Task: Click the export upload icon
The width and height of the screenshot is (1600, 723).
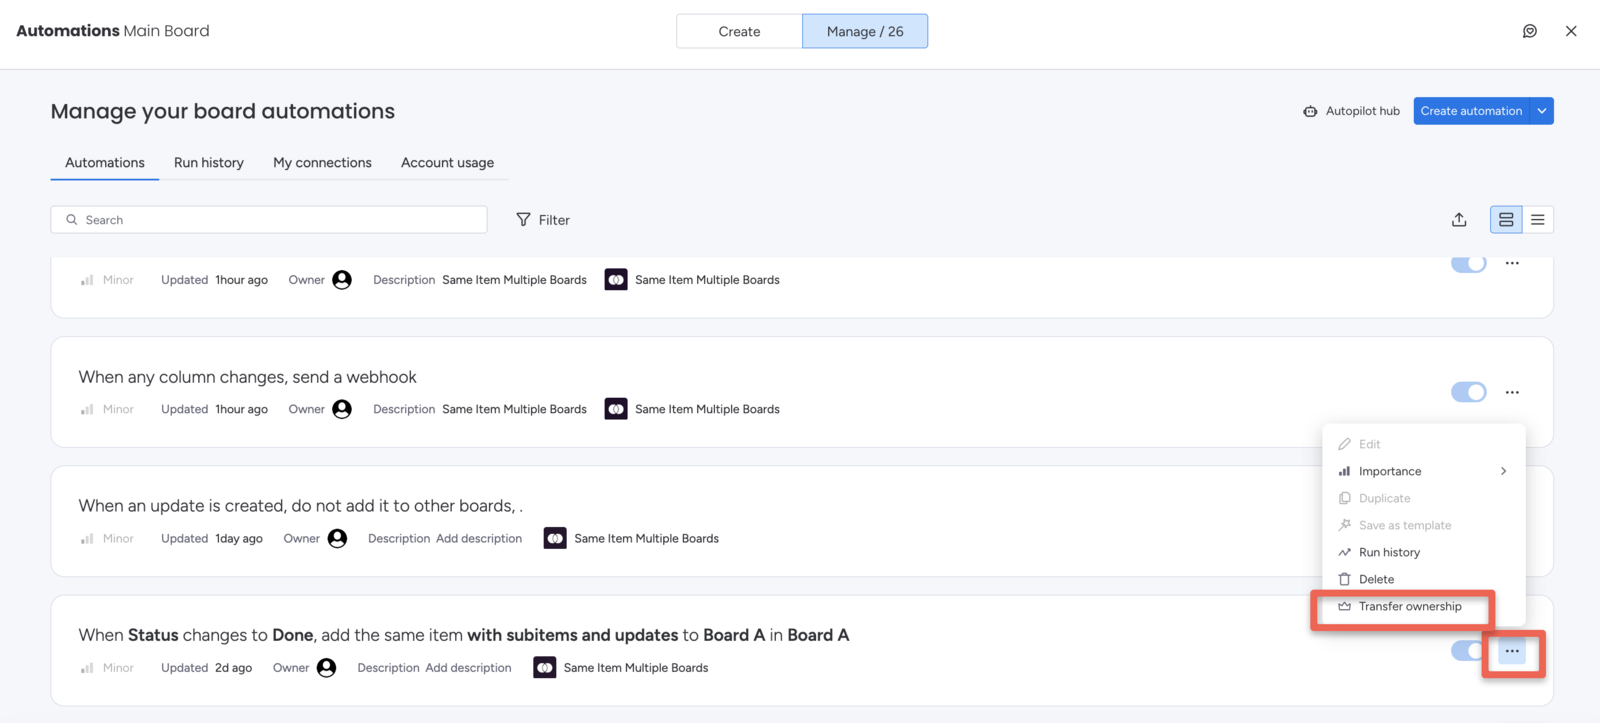Action: coord(1459,220)
